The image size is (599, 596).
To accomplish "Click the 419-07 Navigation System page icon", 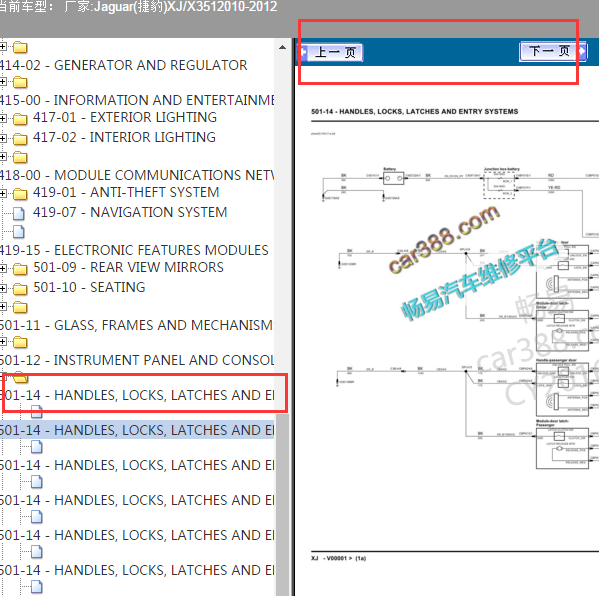I will click(x=19, y=214).
